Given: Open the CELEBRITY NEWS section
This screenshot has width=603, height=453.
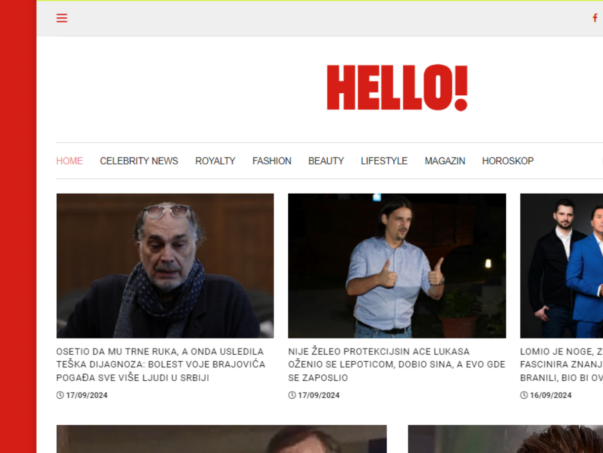Looking at the screenshot, I should [139, 161].
